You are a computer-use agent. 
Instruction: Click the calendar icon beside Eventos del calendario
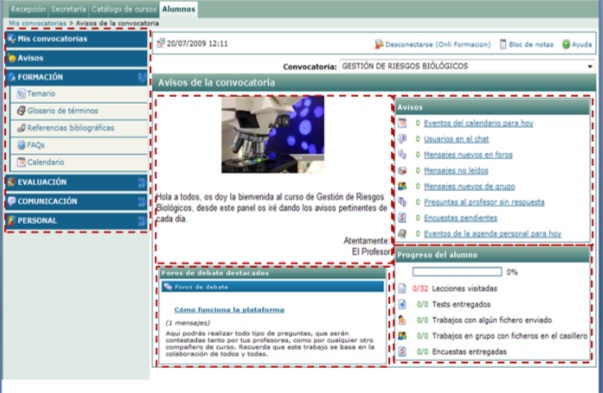tap(402, 123)
